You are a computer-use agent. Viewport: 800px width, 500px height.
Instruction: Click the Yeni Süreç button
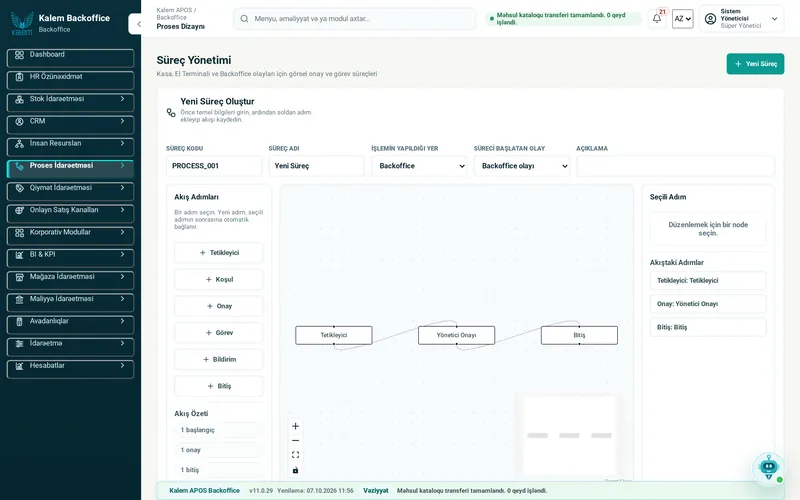(x=755, y=64)
